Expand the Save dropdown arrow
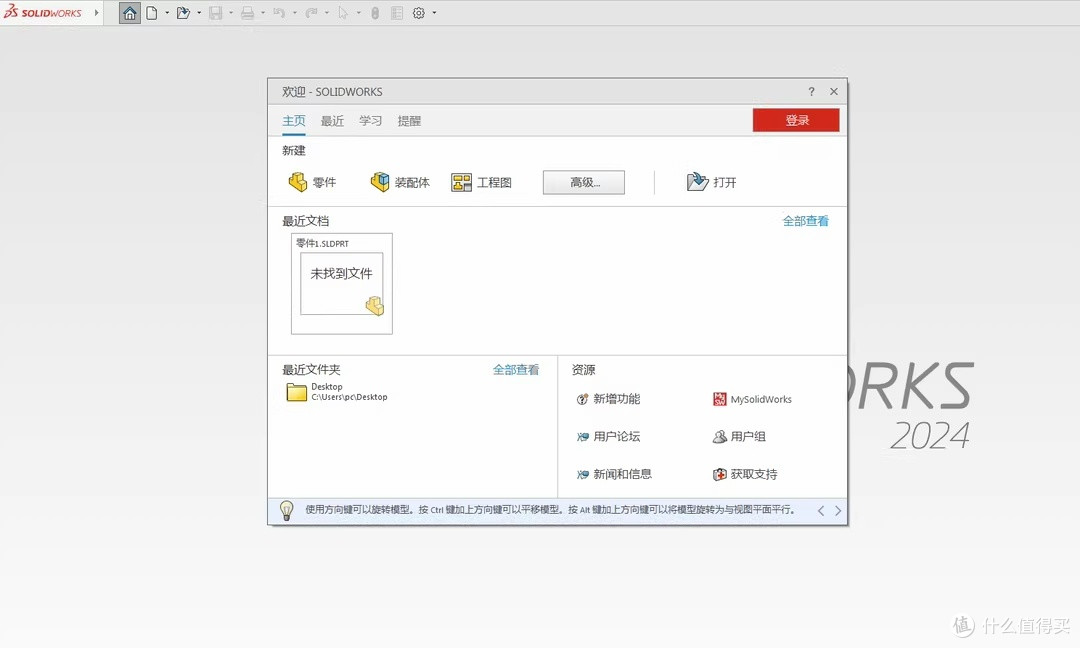The image size is (1080, 648). click(231, 12)
